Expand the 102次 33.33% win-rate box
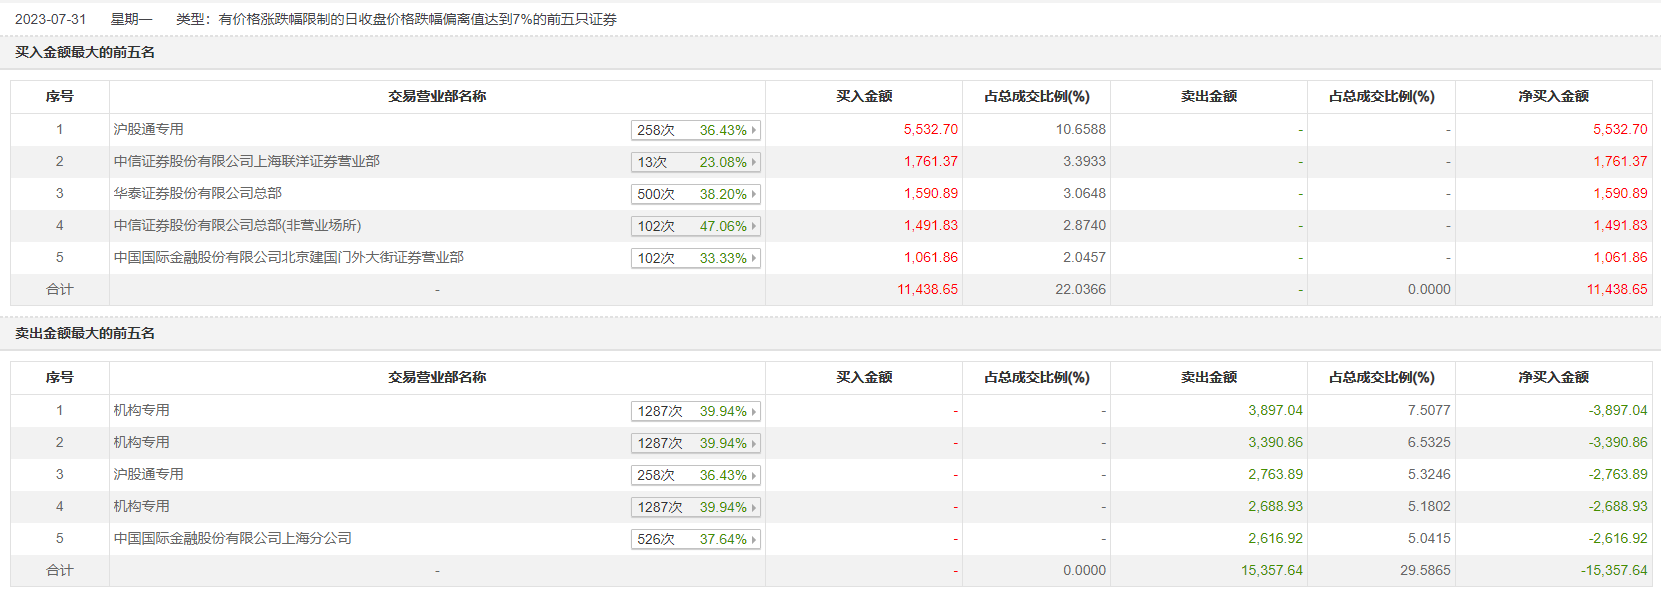 (696, 258)
